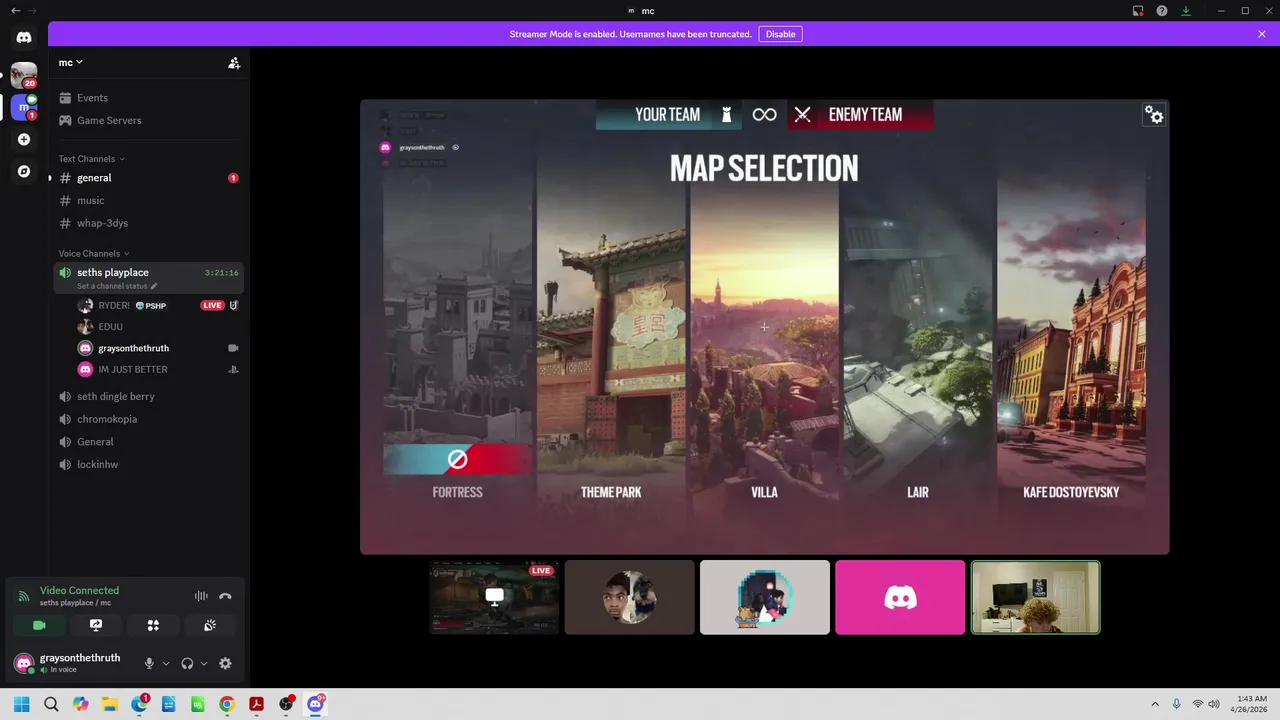Open the soundboard button
This screenshot has width=1280, height=720.
coord(210,625)
